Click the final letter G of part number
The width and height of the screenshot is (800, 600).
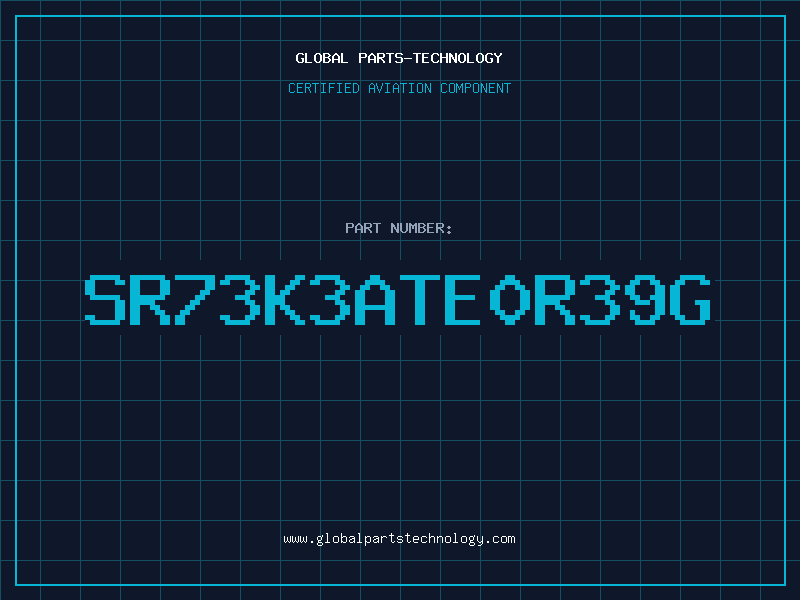tap(692, 300)
